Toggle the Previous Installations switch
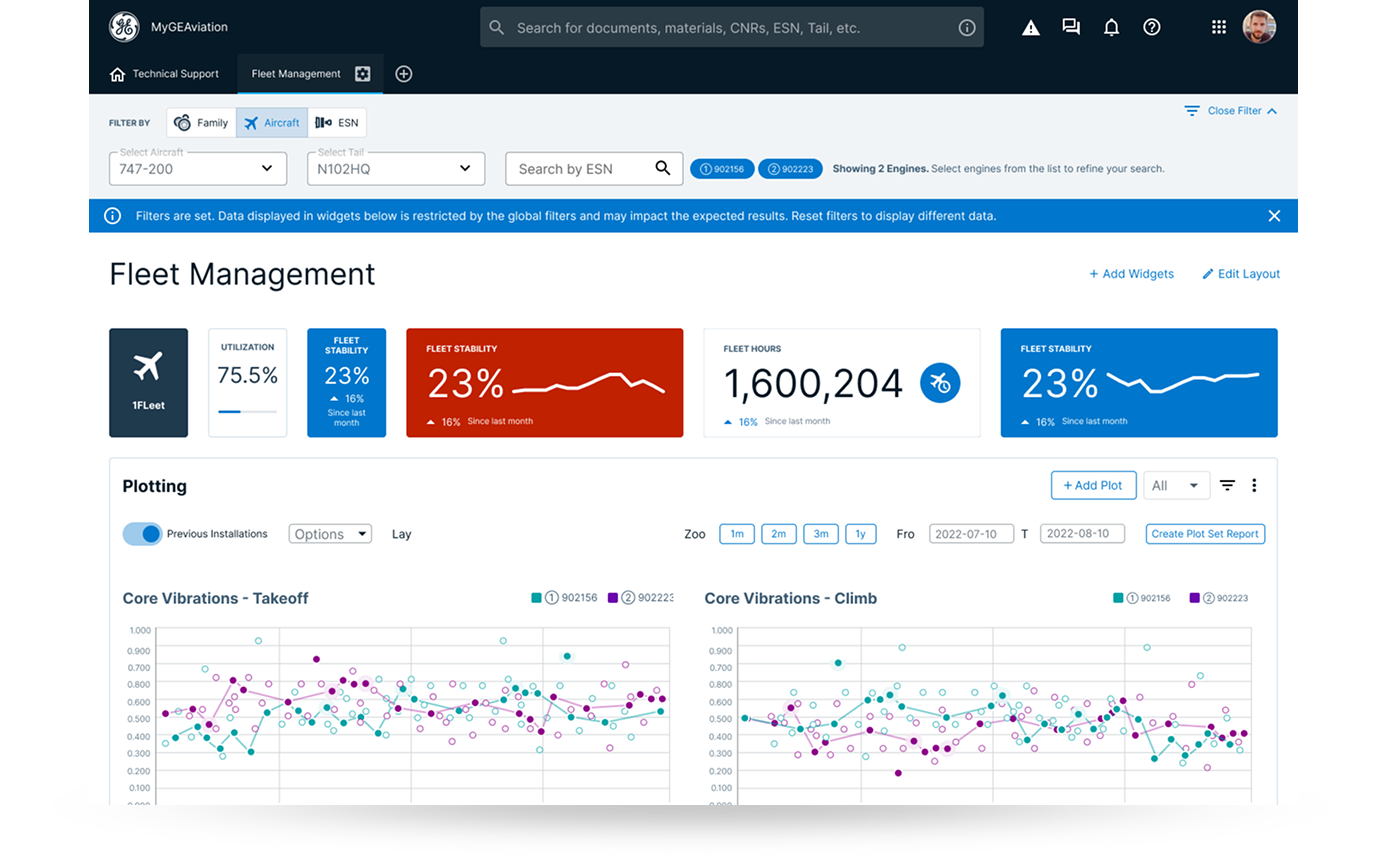This screenshot has width=1382, height=862. coord(142,534)
